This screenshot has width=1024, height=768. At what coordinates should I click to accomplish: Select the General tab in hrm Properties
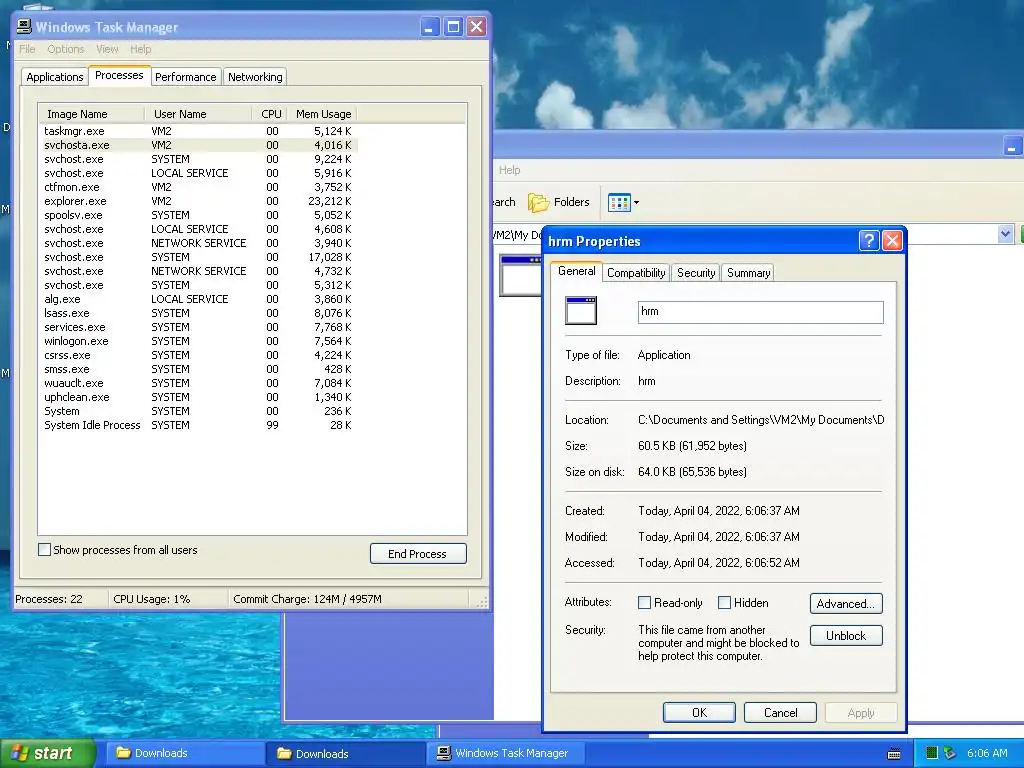pos(576,271)
